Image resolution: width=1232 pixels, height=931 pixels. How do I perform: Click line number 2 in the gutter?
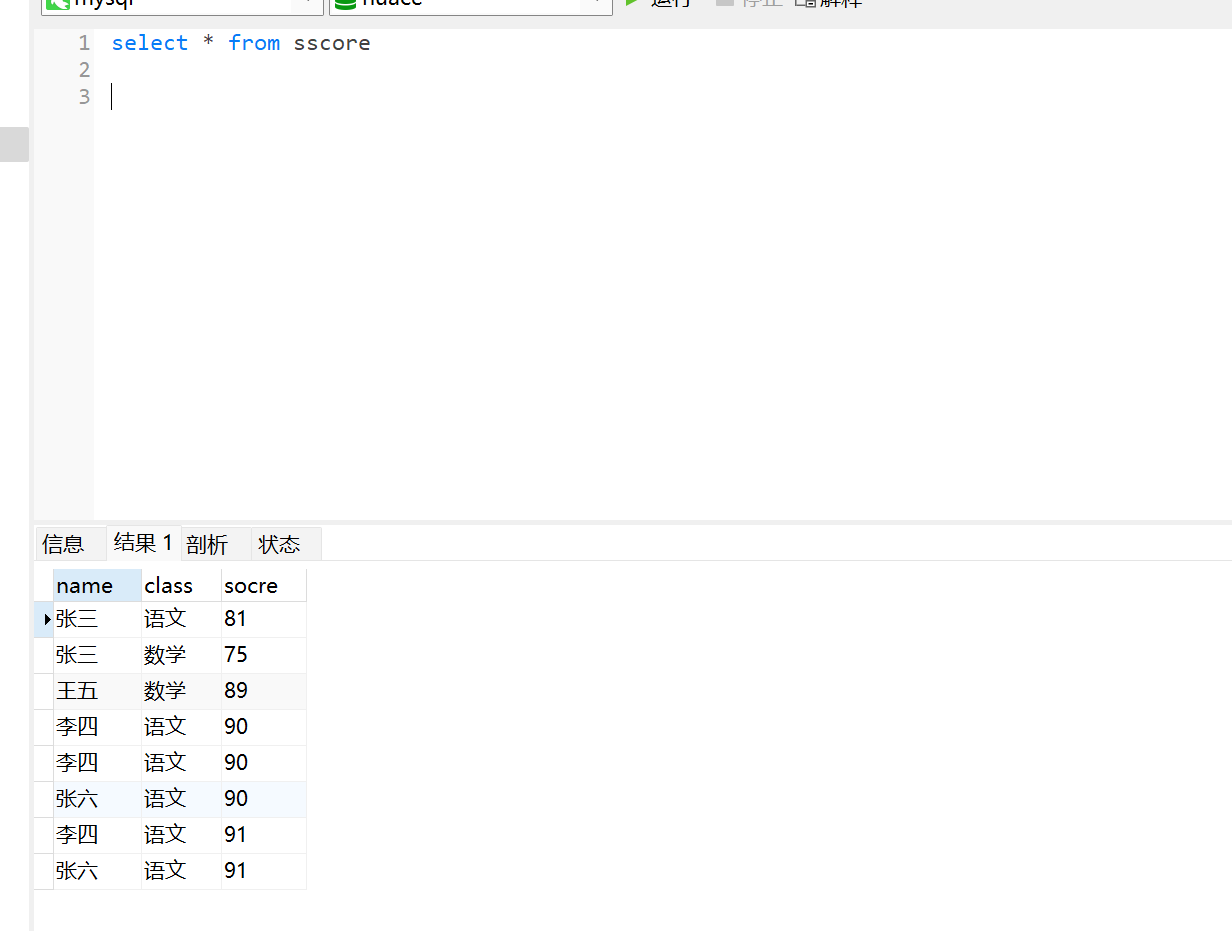click(84, 70)
